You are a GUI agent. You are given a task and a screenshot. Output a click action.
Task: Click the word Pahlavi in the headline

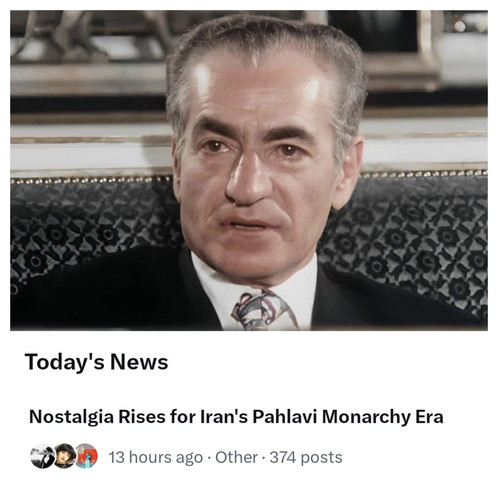point(284,417)
